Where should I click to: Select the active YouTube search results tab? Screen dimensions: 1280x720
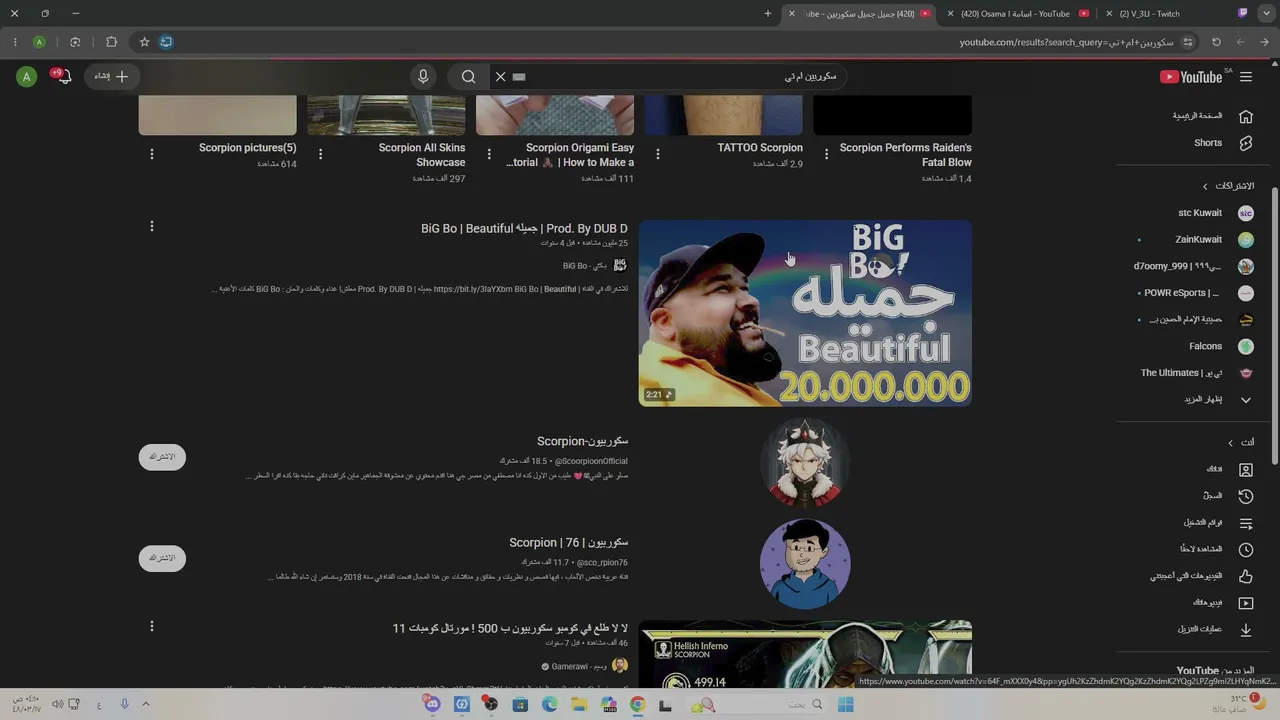(x=860, y=14)
